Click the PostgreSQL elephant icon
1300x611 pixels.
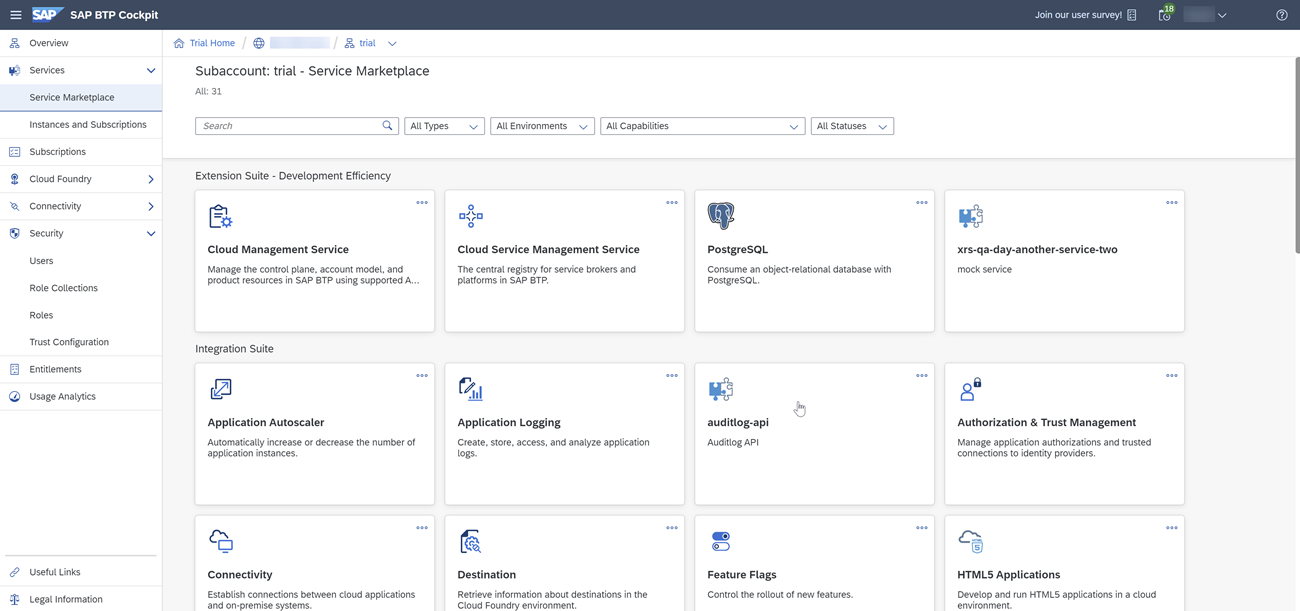click(720, 215)
